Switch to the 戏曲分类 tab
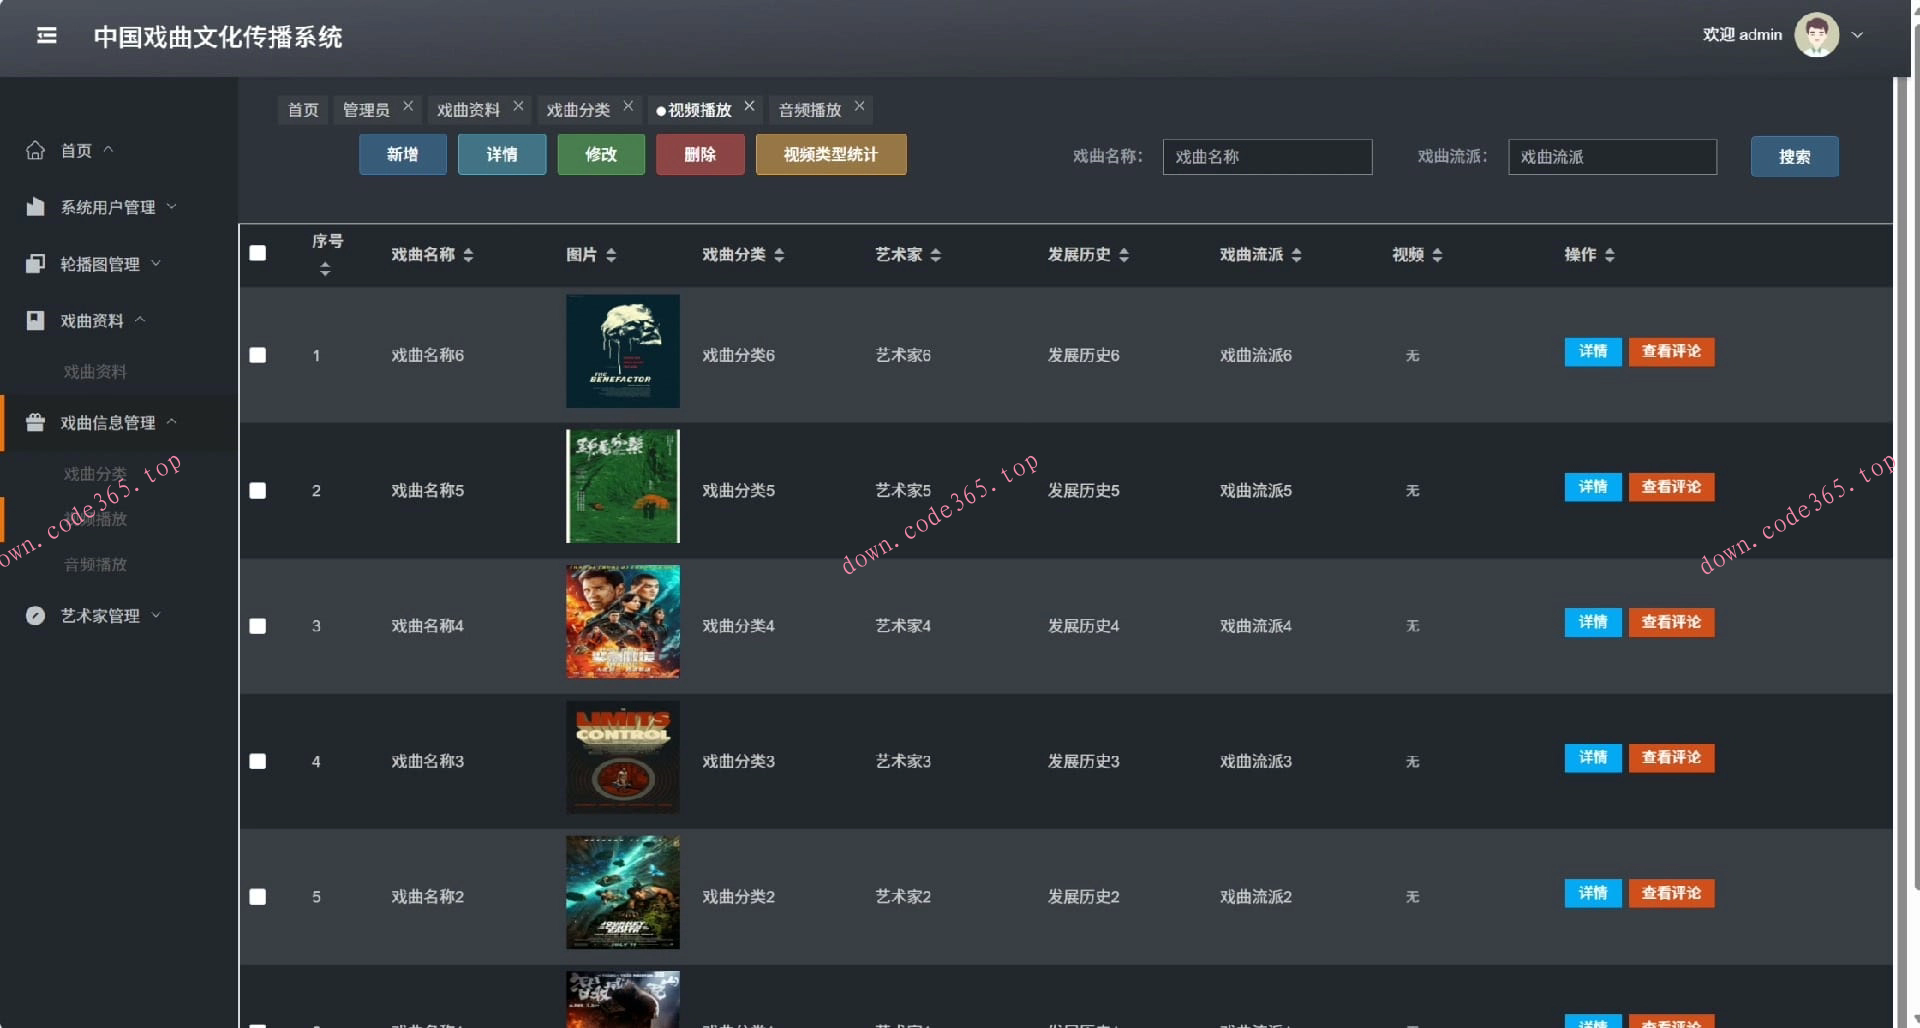 click(578, 110)
